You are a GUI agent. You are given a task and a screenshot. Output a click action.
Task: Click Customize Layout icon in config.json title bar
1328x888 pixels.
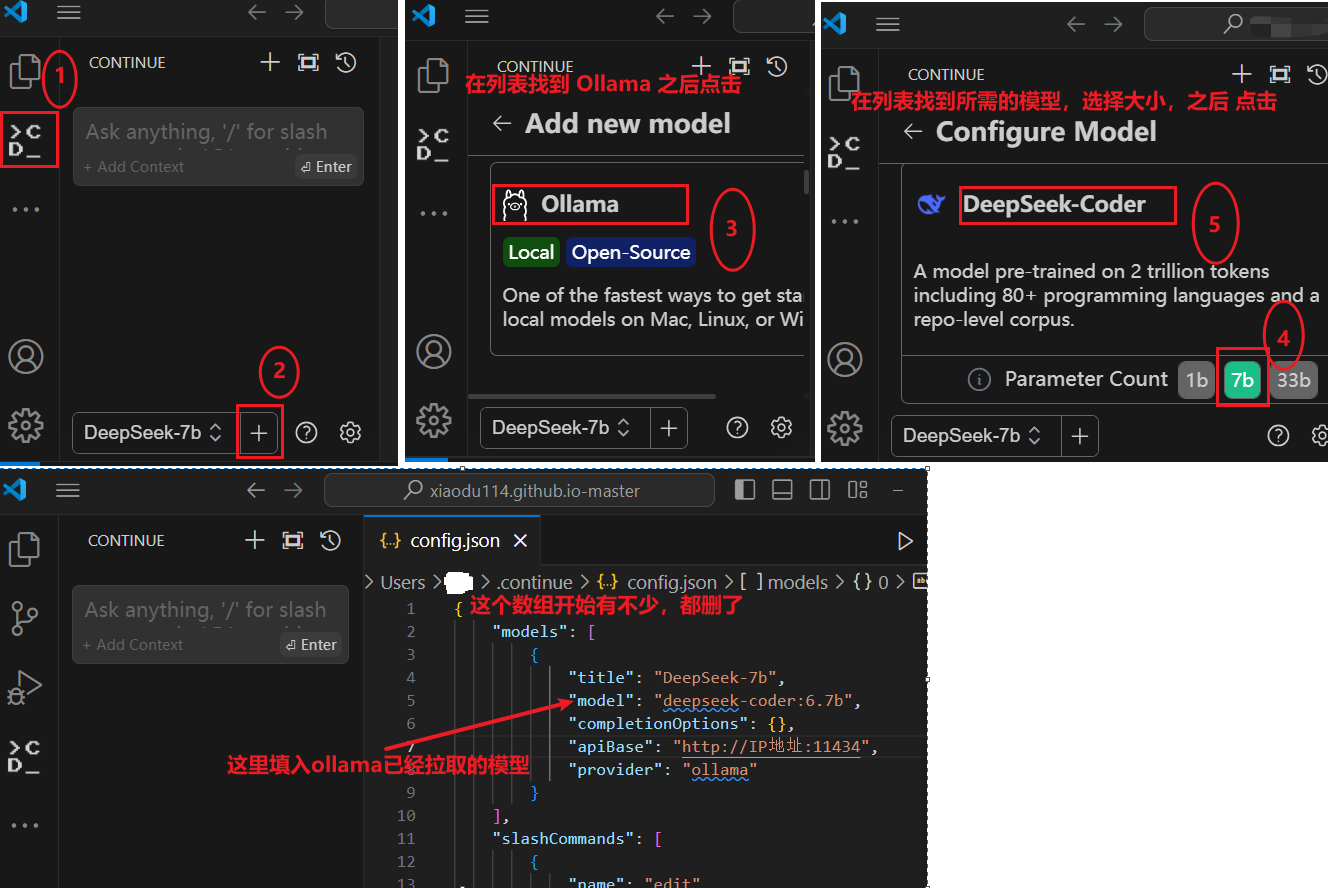coord(857,490)
